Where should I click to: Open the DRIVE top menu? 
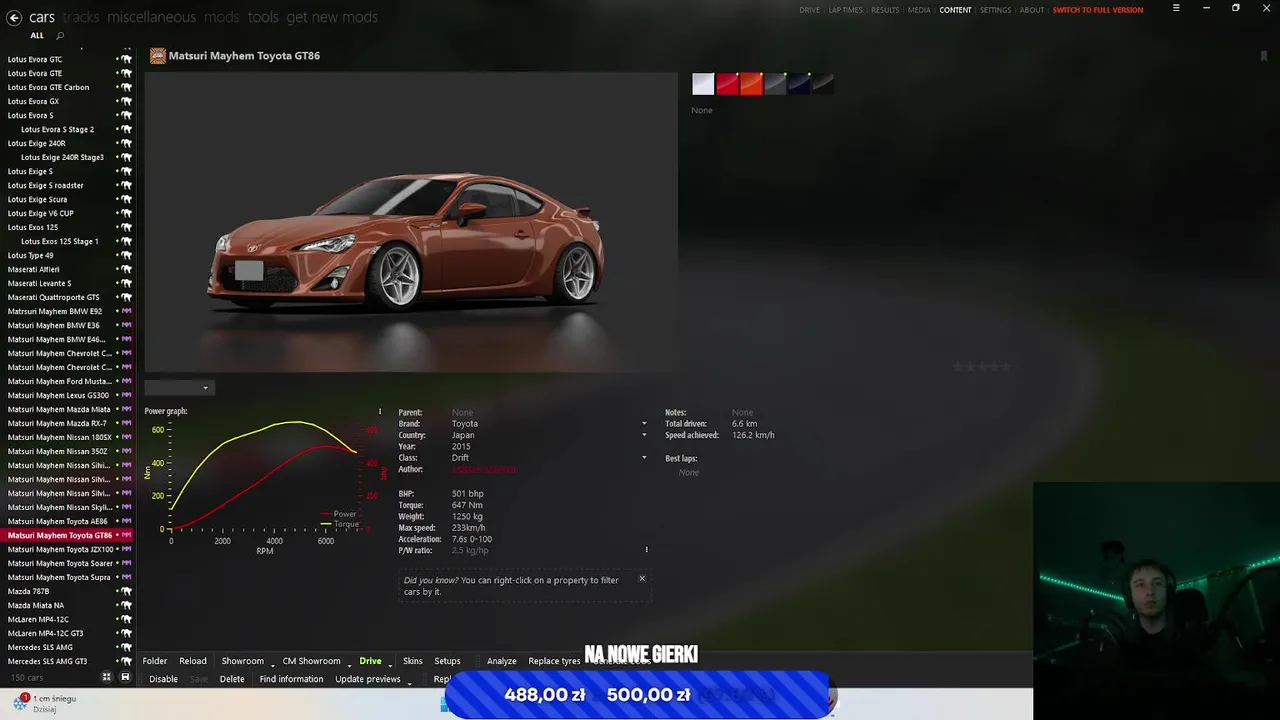tap(809, 10)
